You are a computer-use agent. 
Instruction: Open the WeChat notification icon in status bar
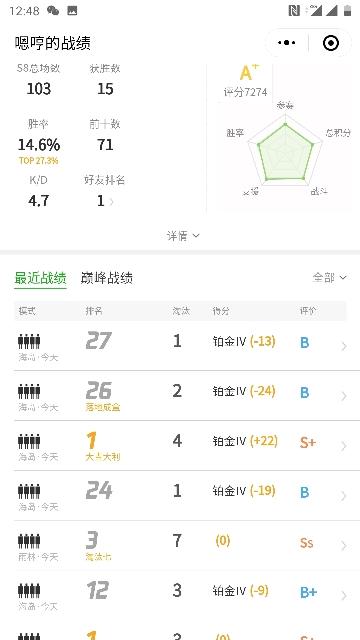click(53, 11)
